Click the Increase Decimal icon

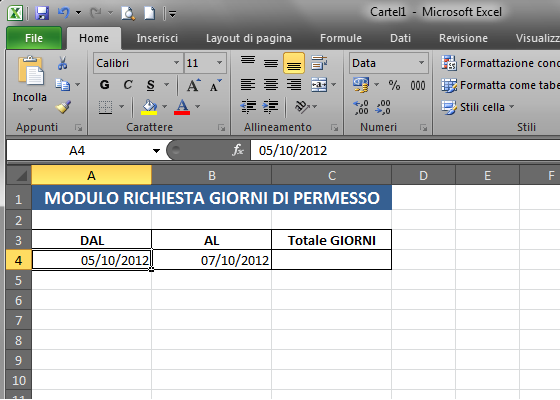tap(361, 107)
